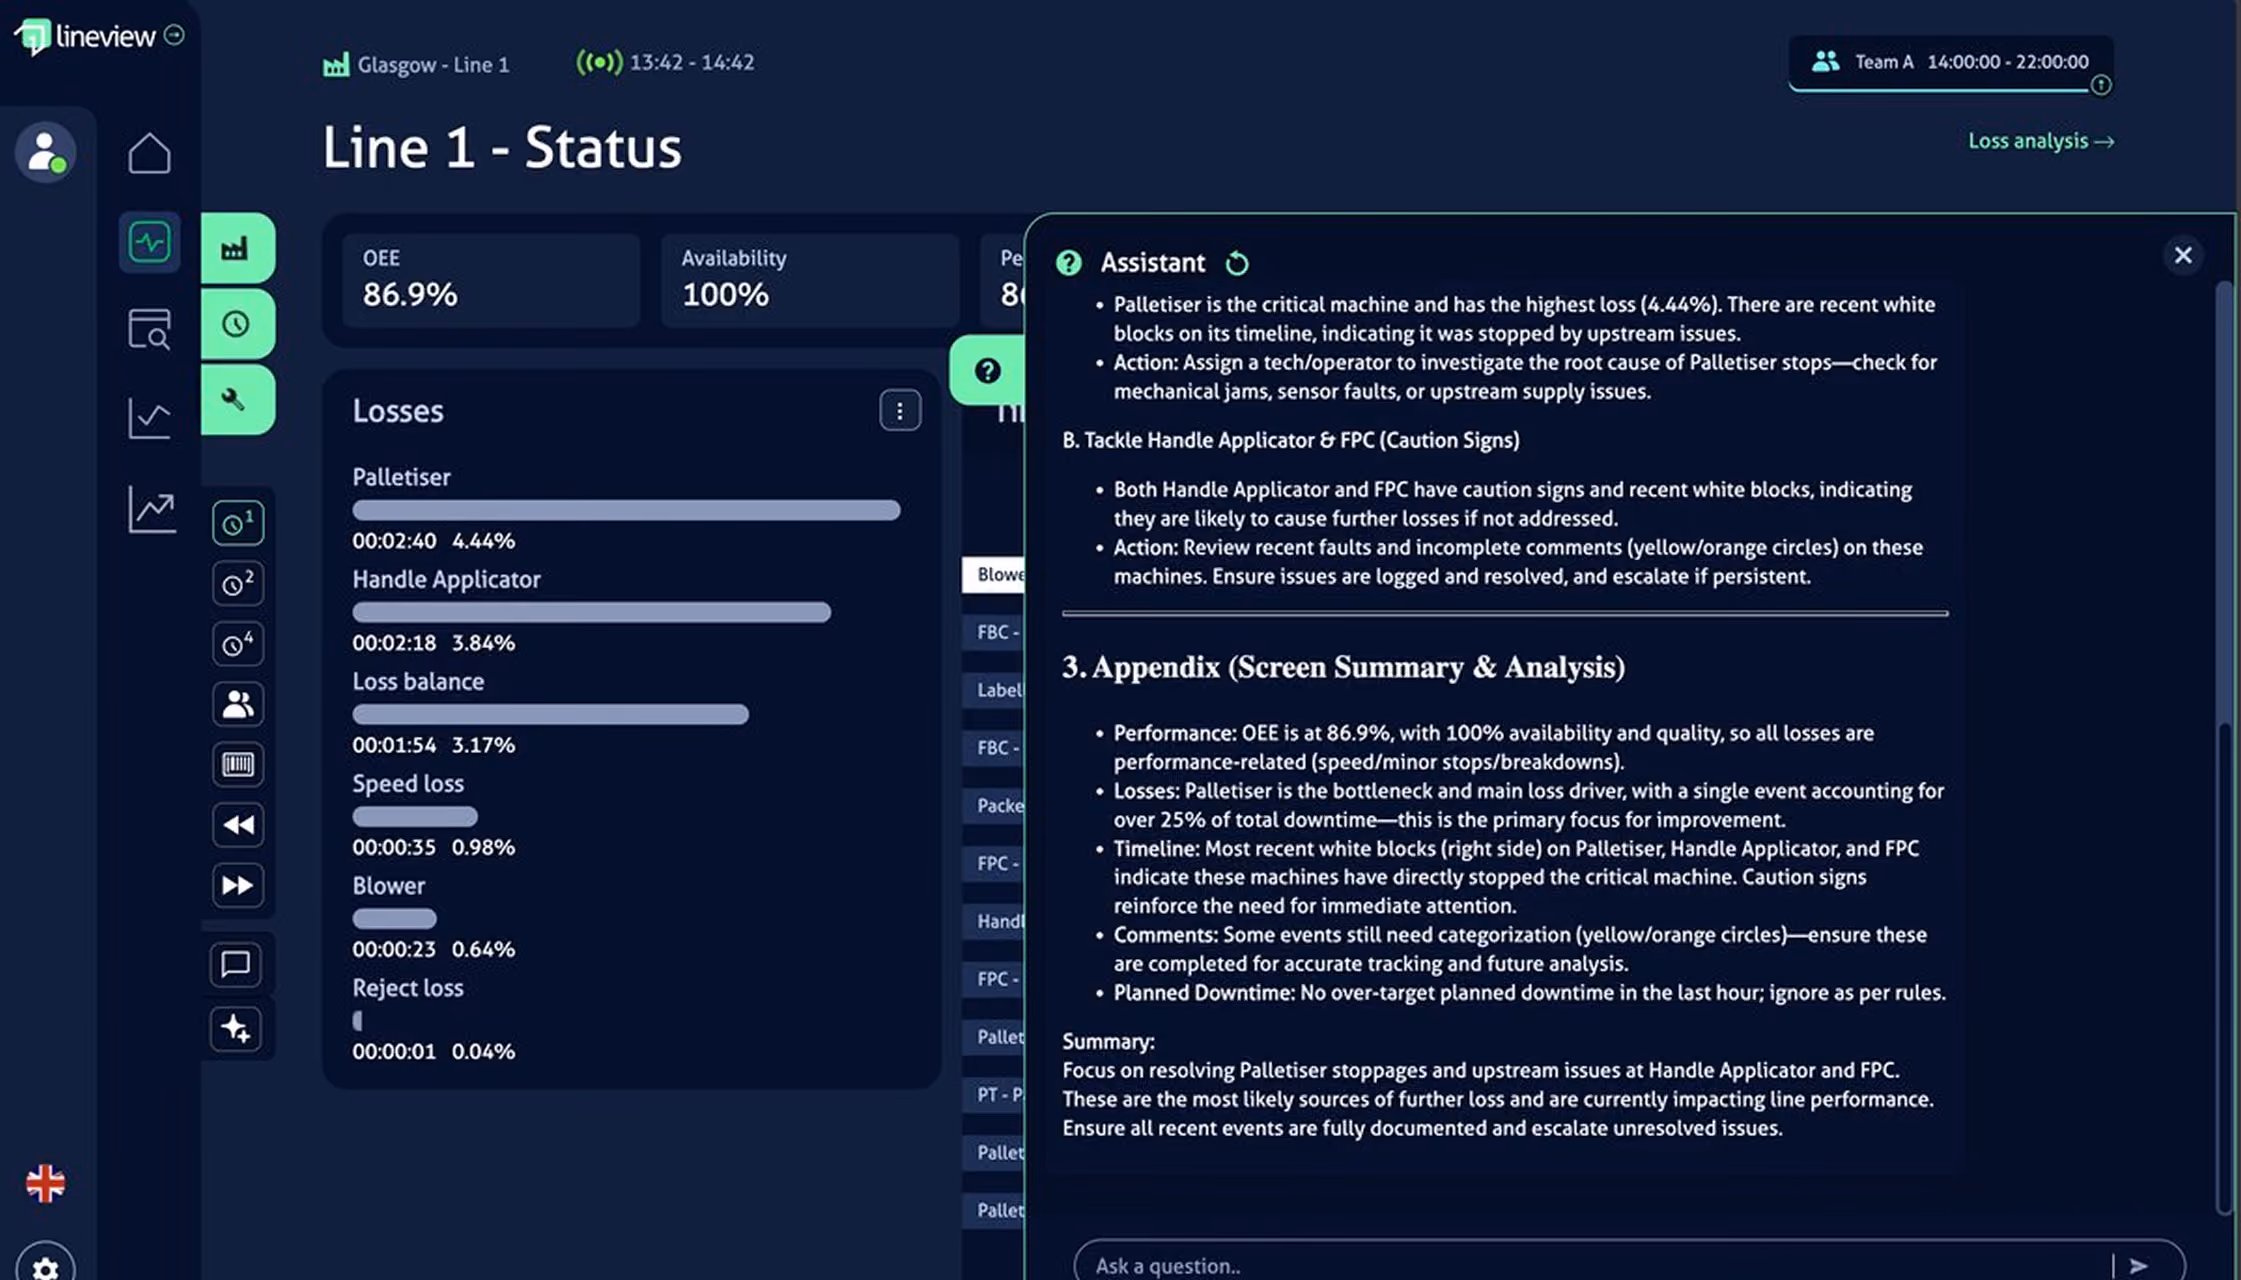Open the barcode product icon
Screen dimensions: 2241x1280
click(238, 765)
